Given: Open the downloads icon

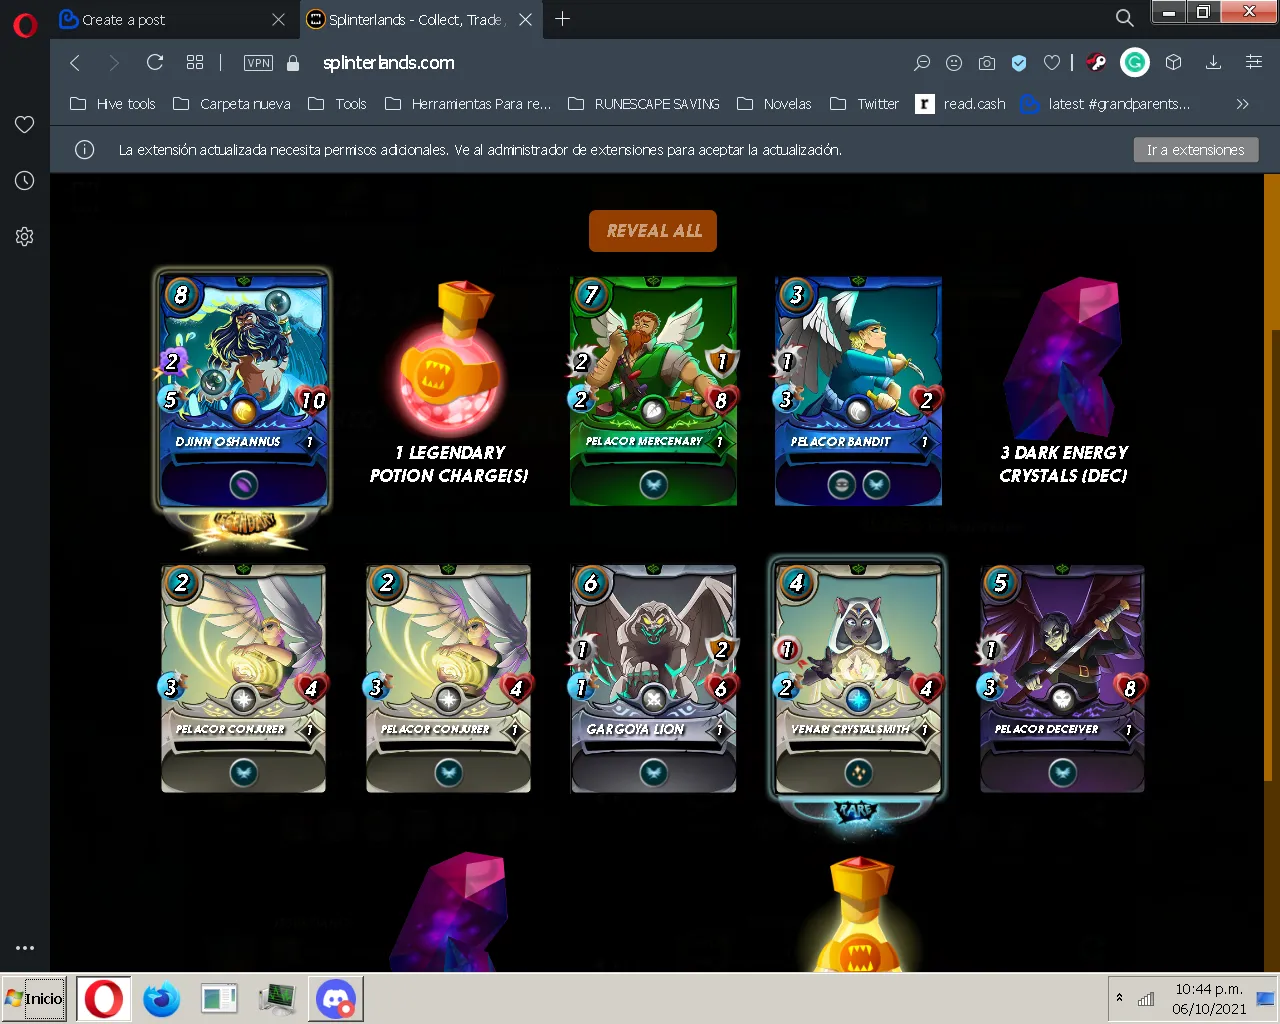Looking at the screenshot, I should (x=1213, y=63).
